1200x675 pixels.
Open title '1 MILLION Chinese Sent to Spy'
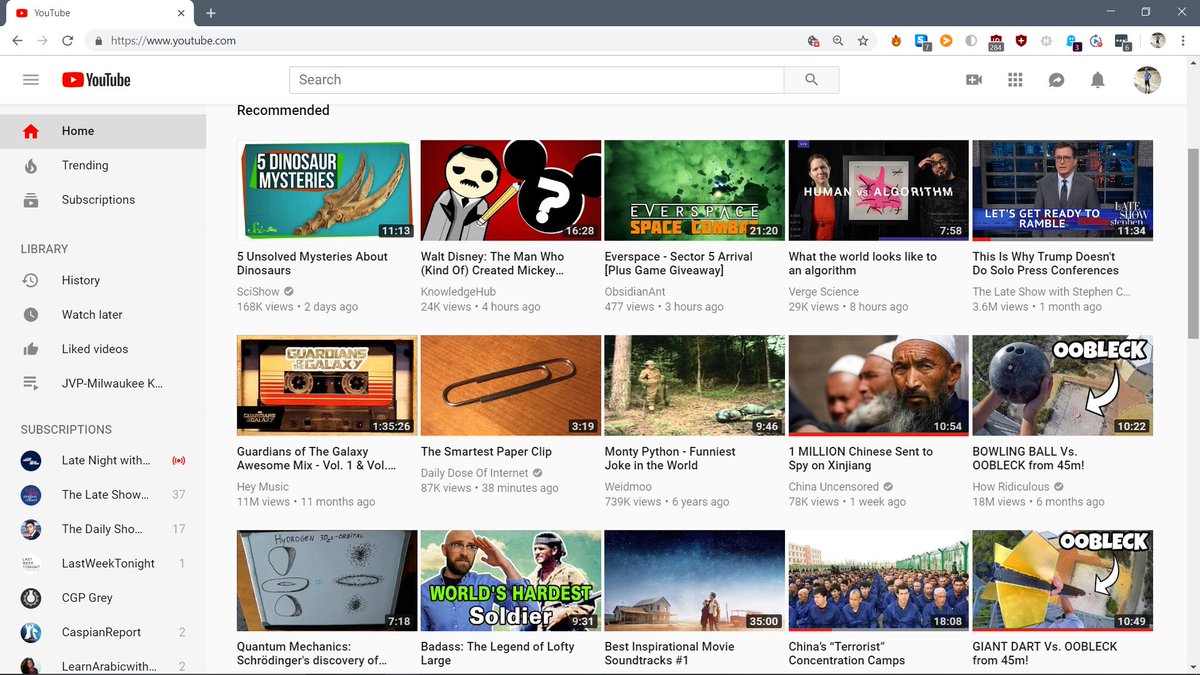[x=861, y=459]
